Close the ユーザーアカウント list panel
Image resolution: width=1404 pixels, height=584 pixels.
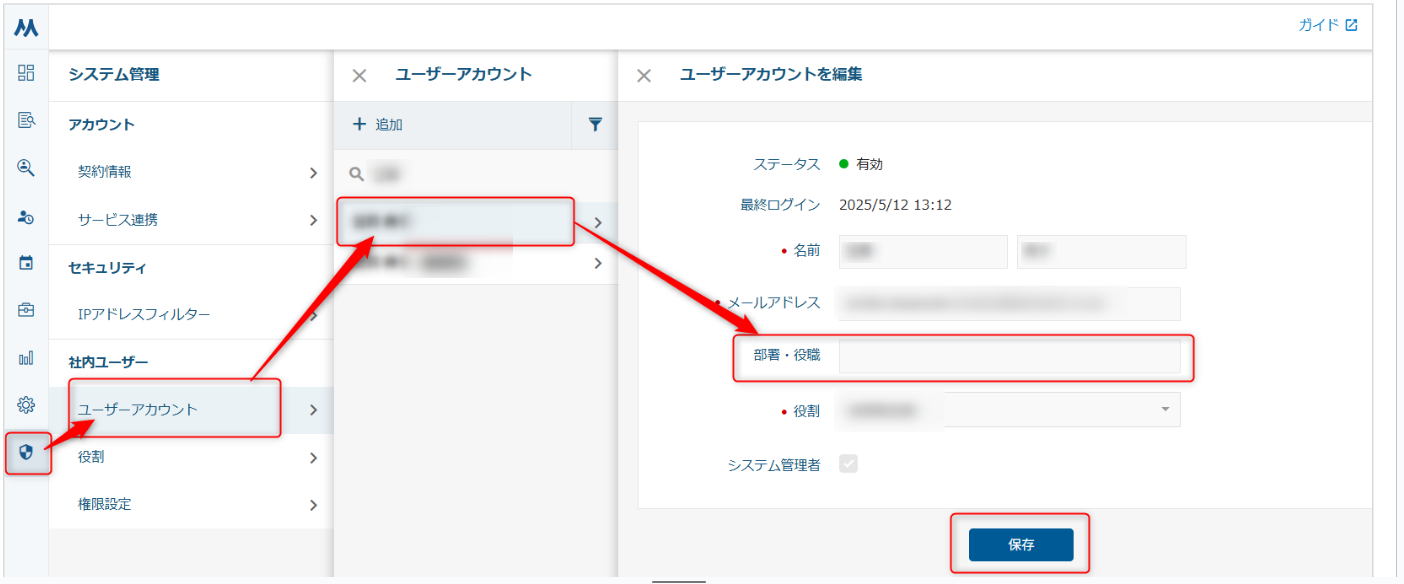(360, 75)
